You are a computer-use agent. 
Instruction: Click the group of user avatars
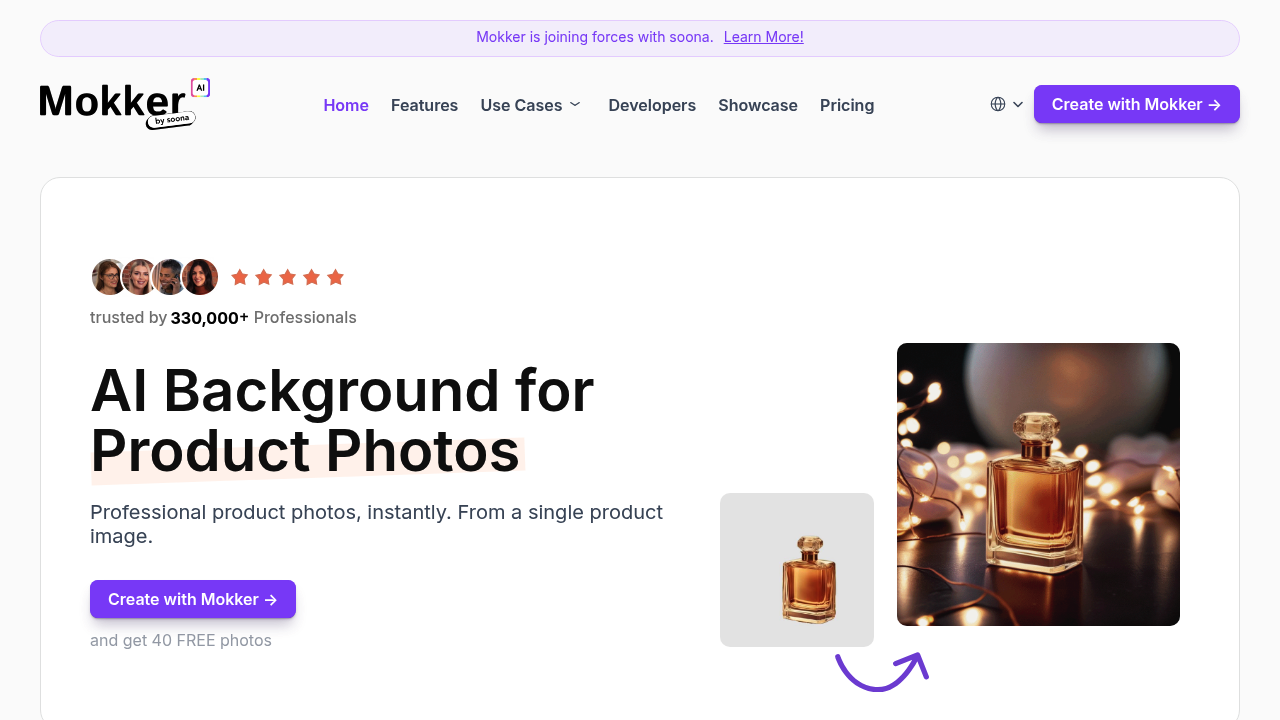pyautogui.click(x=155, y=277)
